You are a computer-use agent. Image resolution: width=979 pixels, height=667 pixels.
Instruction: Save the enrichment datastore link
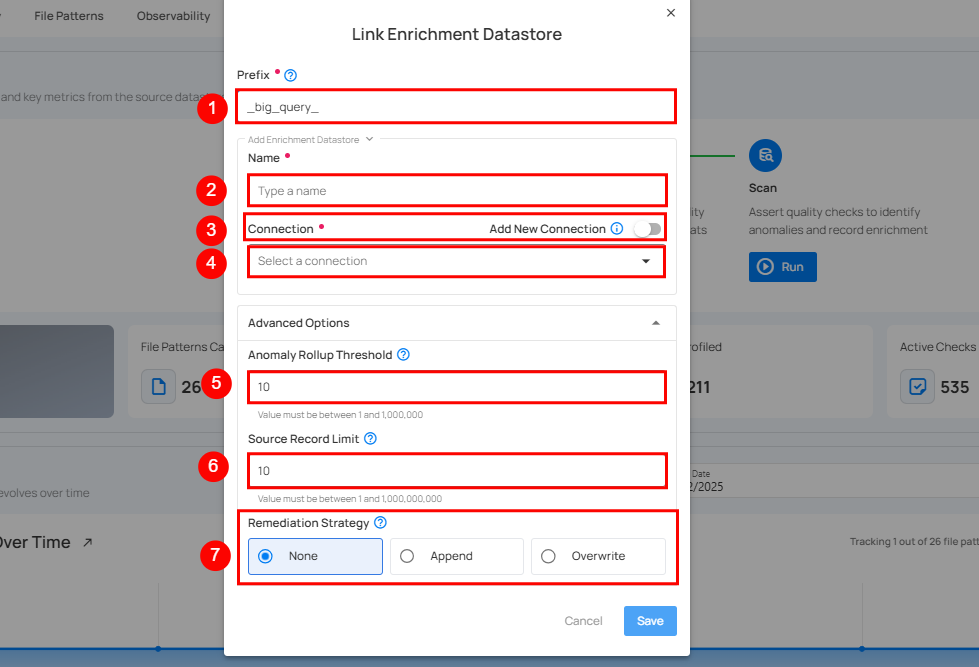[x=650, y=621]
